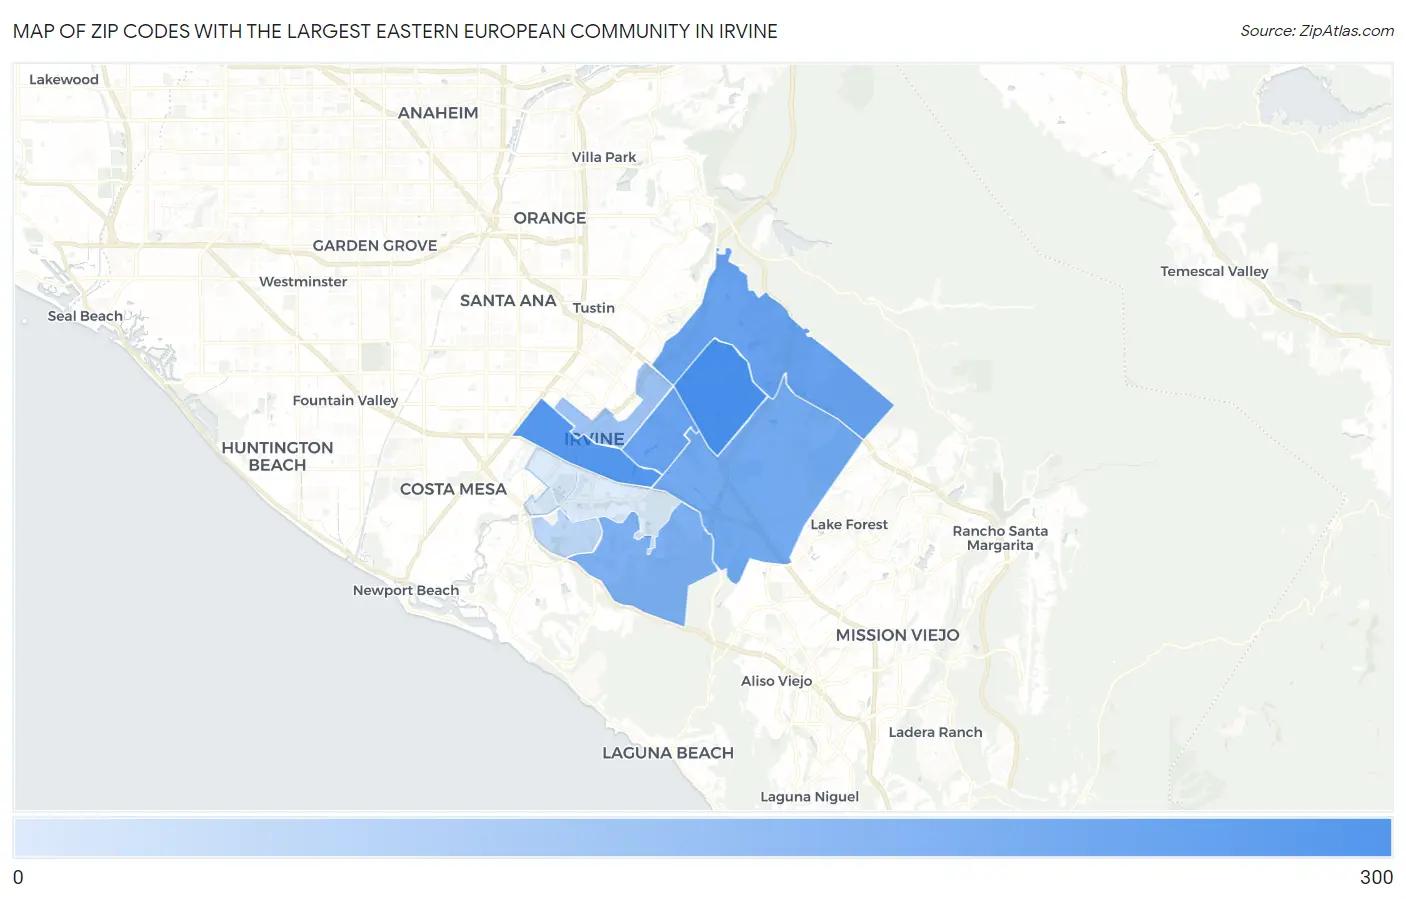Click the ANAHEIM city label

438,113
